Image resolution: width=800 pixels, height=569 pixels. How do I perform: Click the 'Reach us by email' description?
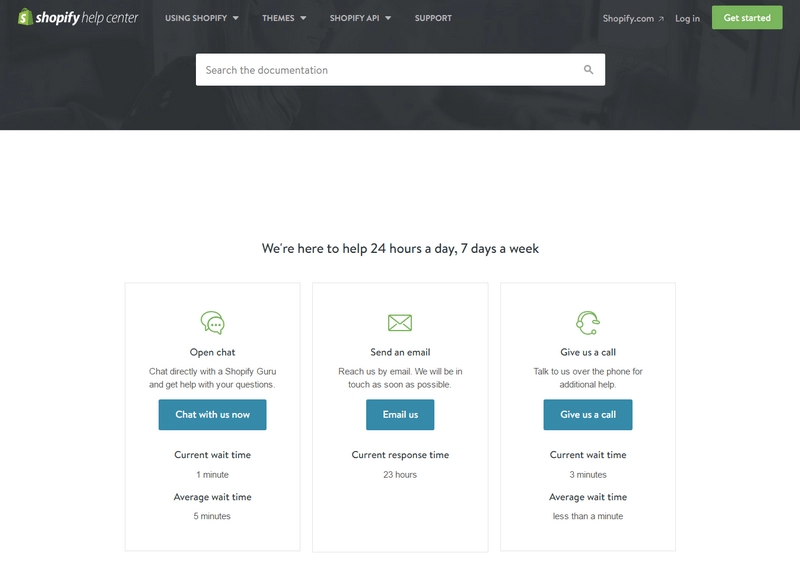pyautogui.click(x=400, y=378)
